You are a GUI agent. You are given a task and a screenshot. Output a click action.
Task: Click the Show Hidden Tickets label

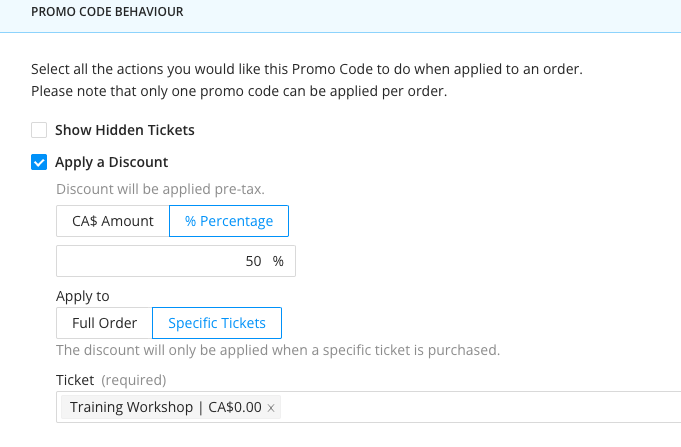tap(124, 130)
